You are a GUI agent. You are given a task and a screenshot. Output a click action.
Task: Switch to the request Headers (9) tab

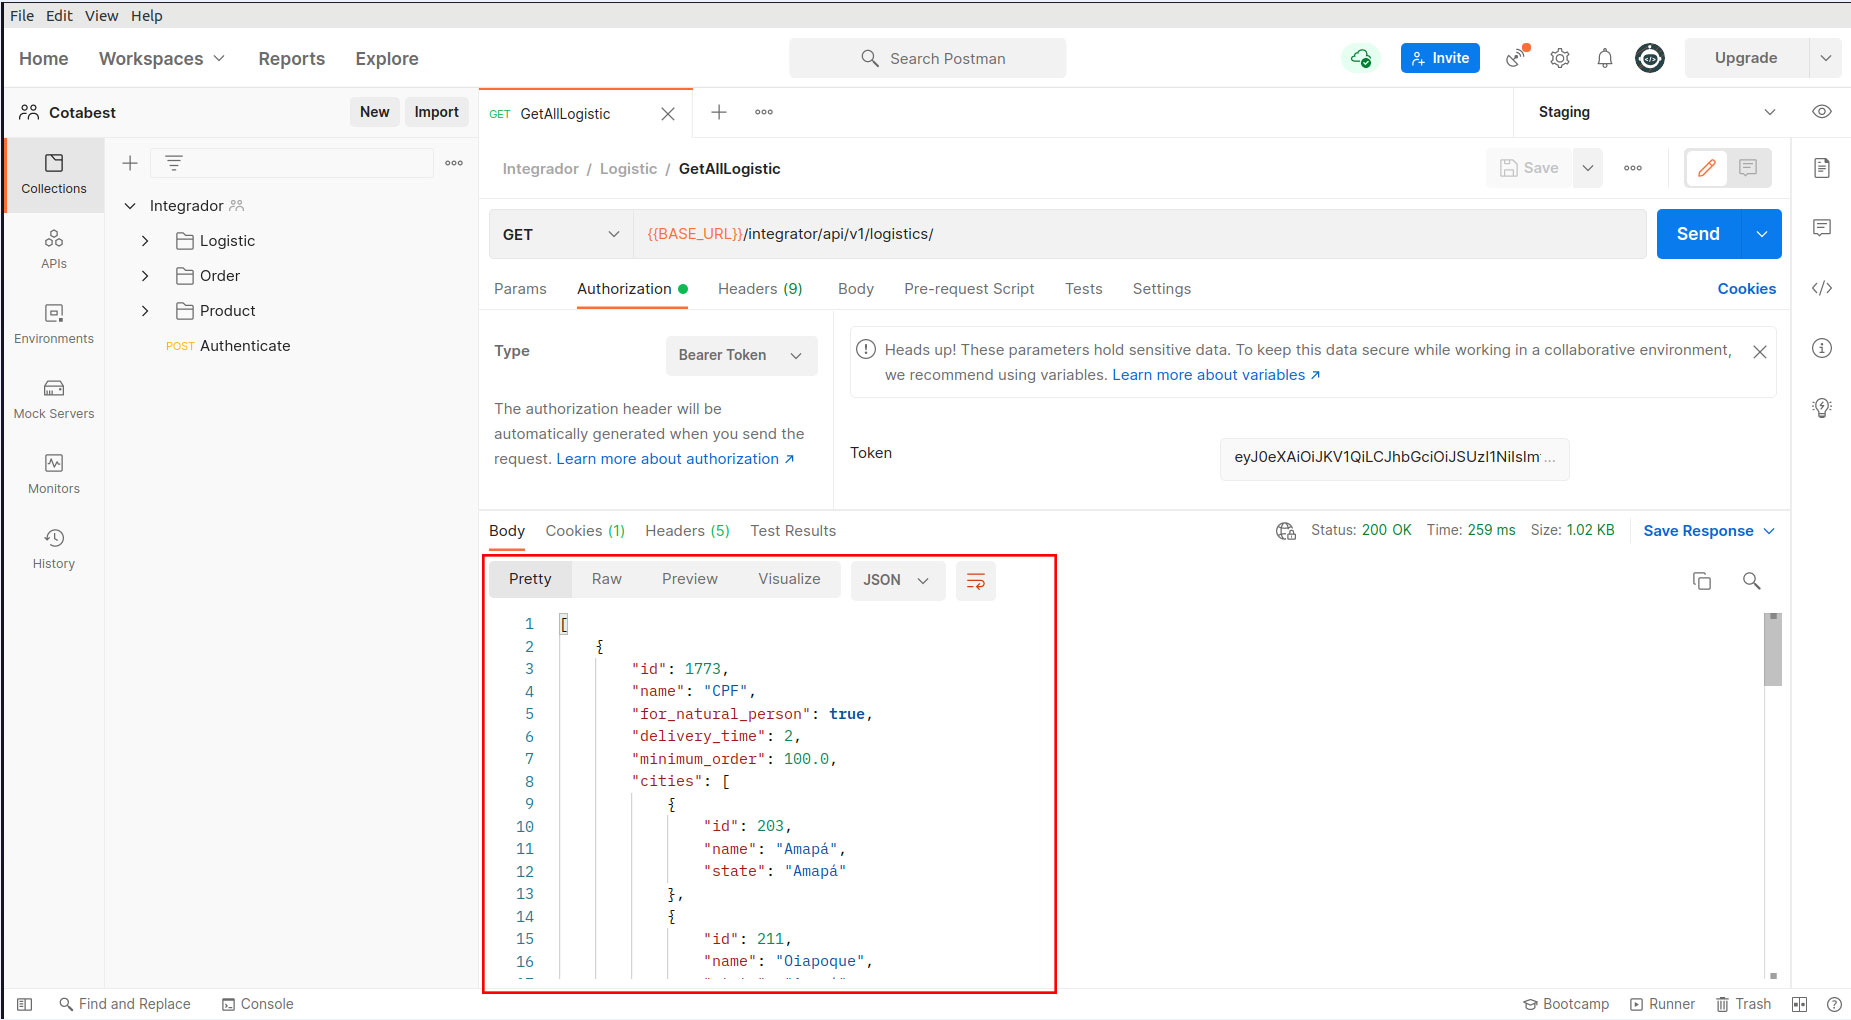coord(760,289)
